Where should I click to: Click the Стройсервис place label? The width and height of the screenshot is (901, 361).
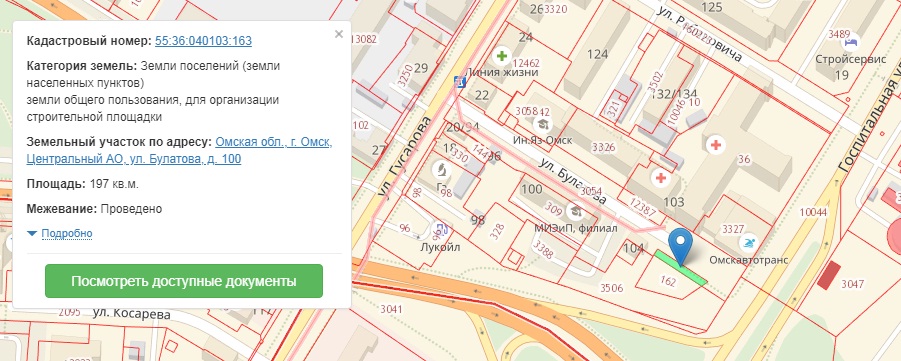[850, 59]
